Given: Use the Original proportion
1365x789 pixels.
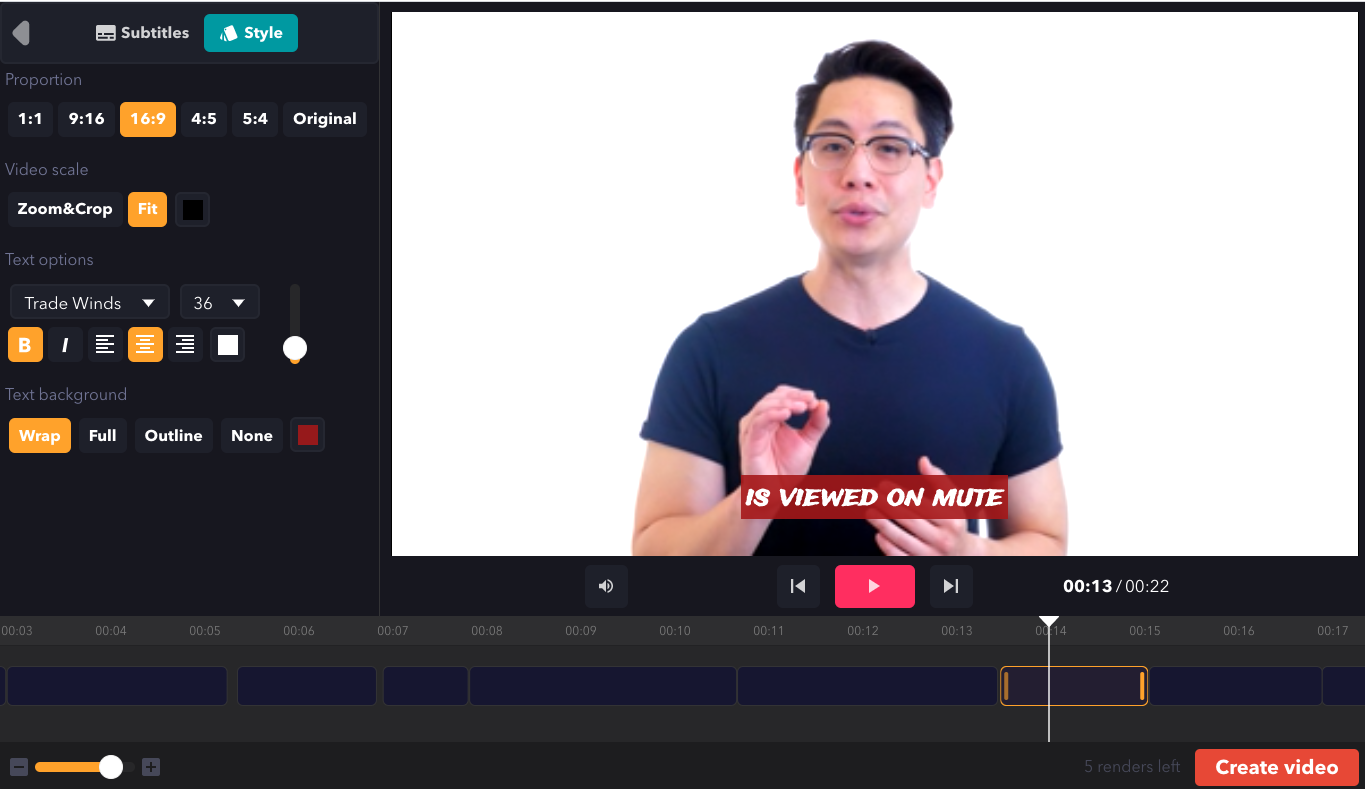Looking at the screenshot, I should point(325,119).
